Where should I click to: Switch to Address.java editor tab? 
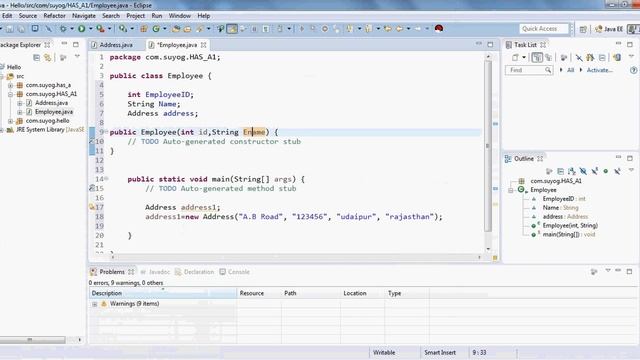116,45
